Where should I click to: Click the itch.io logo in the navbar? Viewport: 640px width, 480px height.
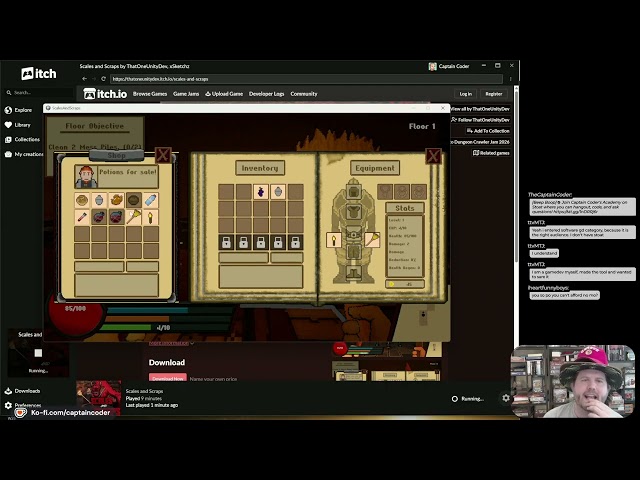point(105,94)
